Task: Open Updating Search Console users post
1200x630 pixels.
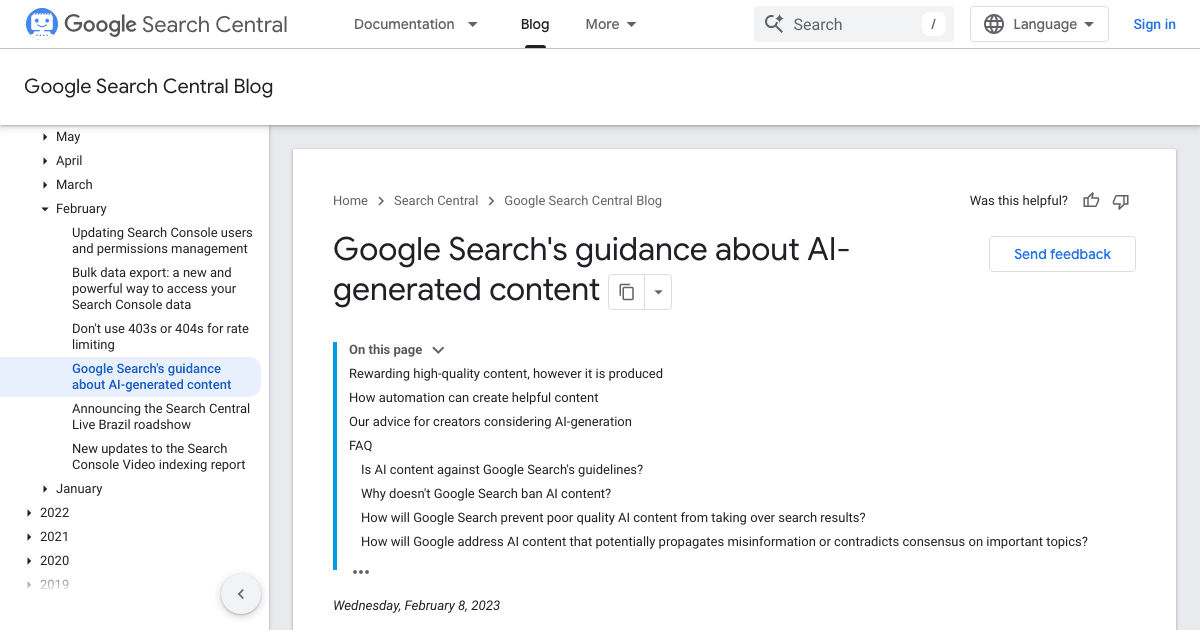Action: tap(162, 241)
